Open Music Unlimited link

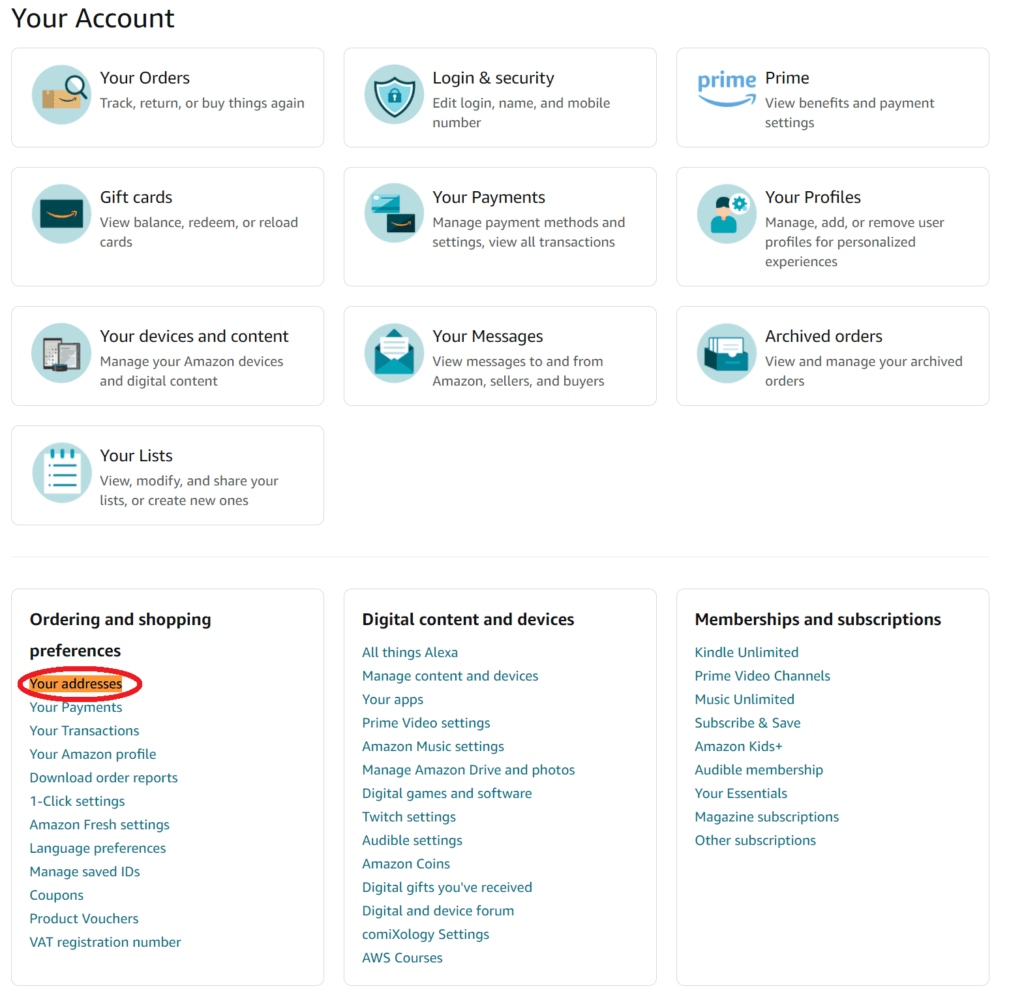[744, 699]
